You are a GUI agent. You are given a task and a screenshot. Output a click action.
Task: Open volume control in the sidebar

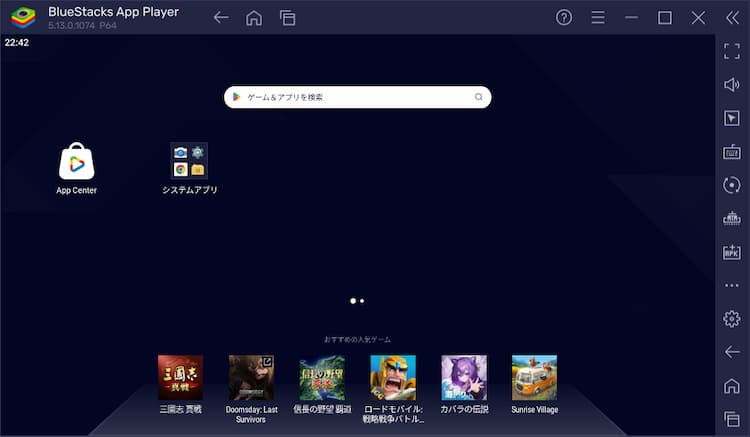tap(732, 85)
